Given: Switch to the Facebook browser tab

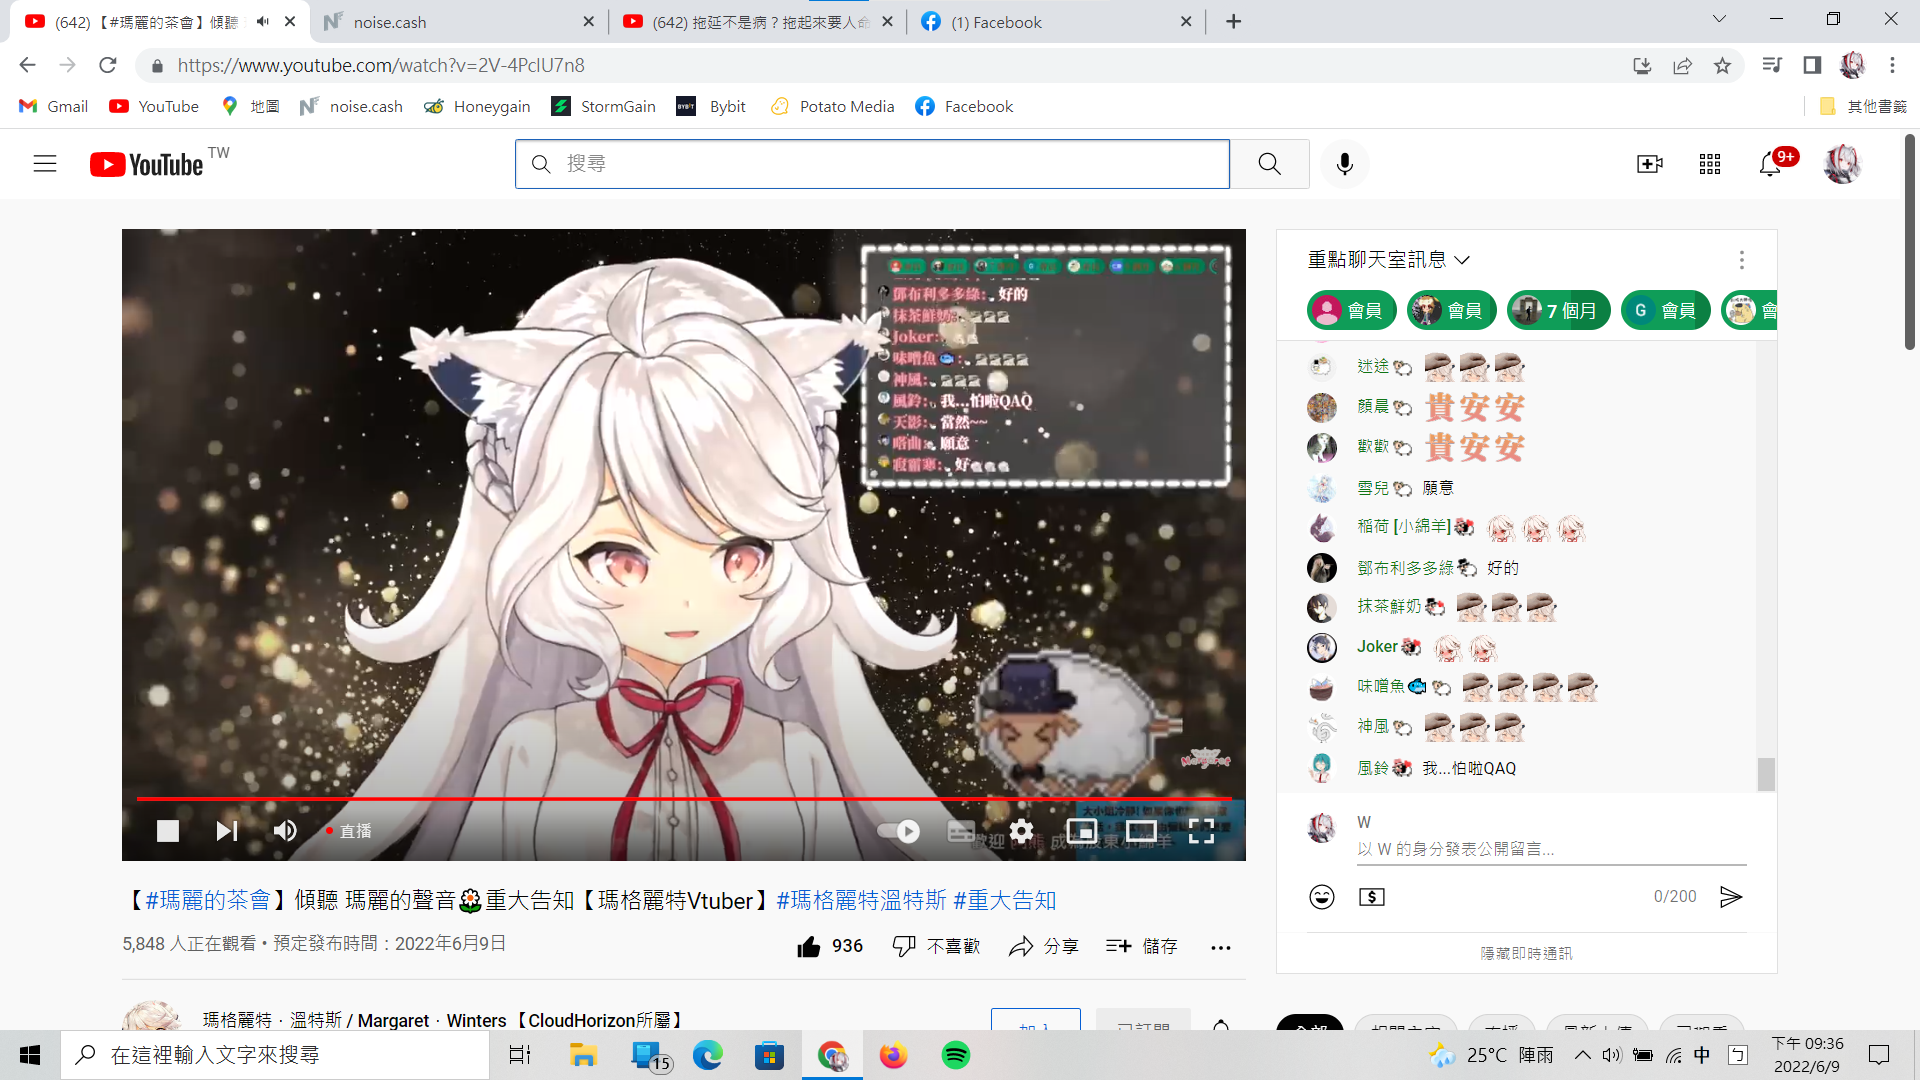Looking at the screenshot, I should (1055, 22).
